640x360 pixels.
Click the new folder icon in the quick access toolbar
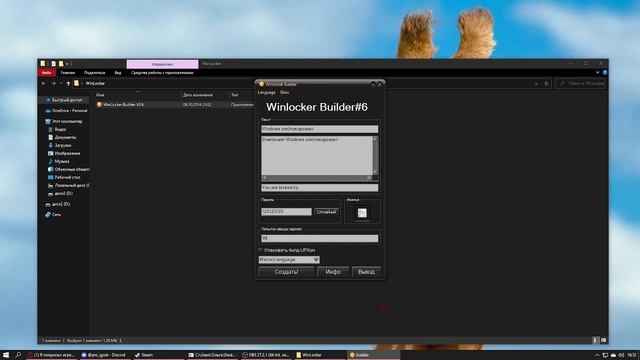click(x=61, y=64)
